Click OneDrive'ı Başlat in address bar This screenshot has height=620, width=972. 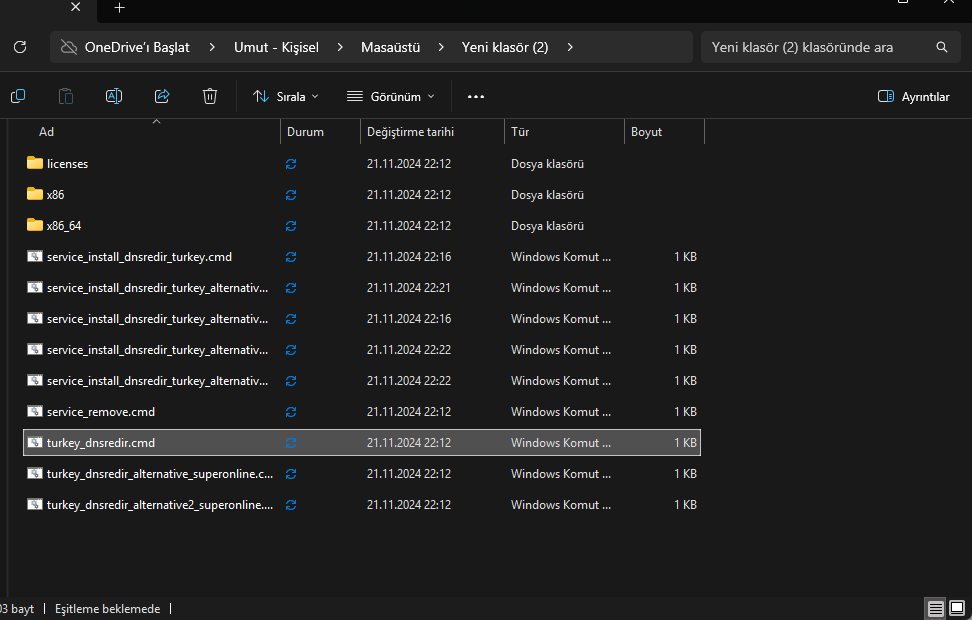(x=136, y=47)
